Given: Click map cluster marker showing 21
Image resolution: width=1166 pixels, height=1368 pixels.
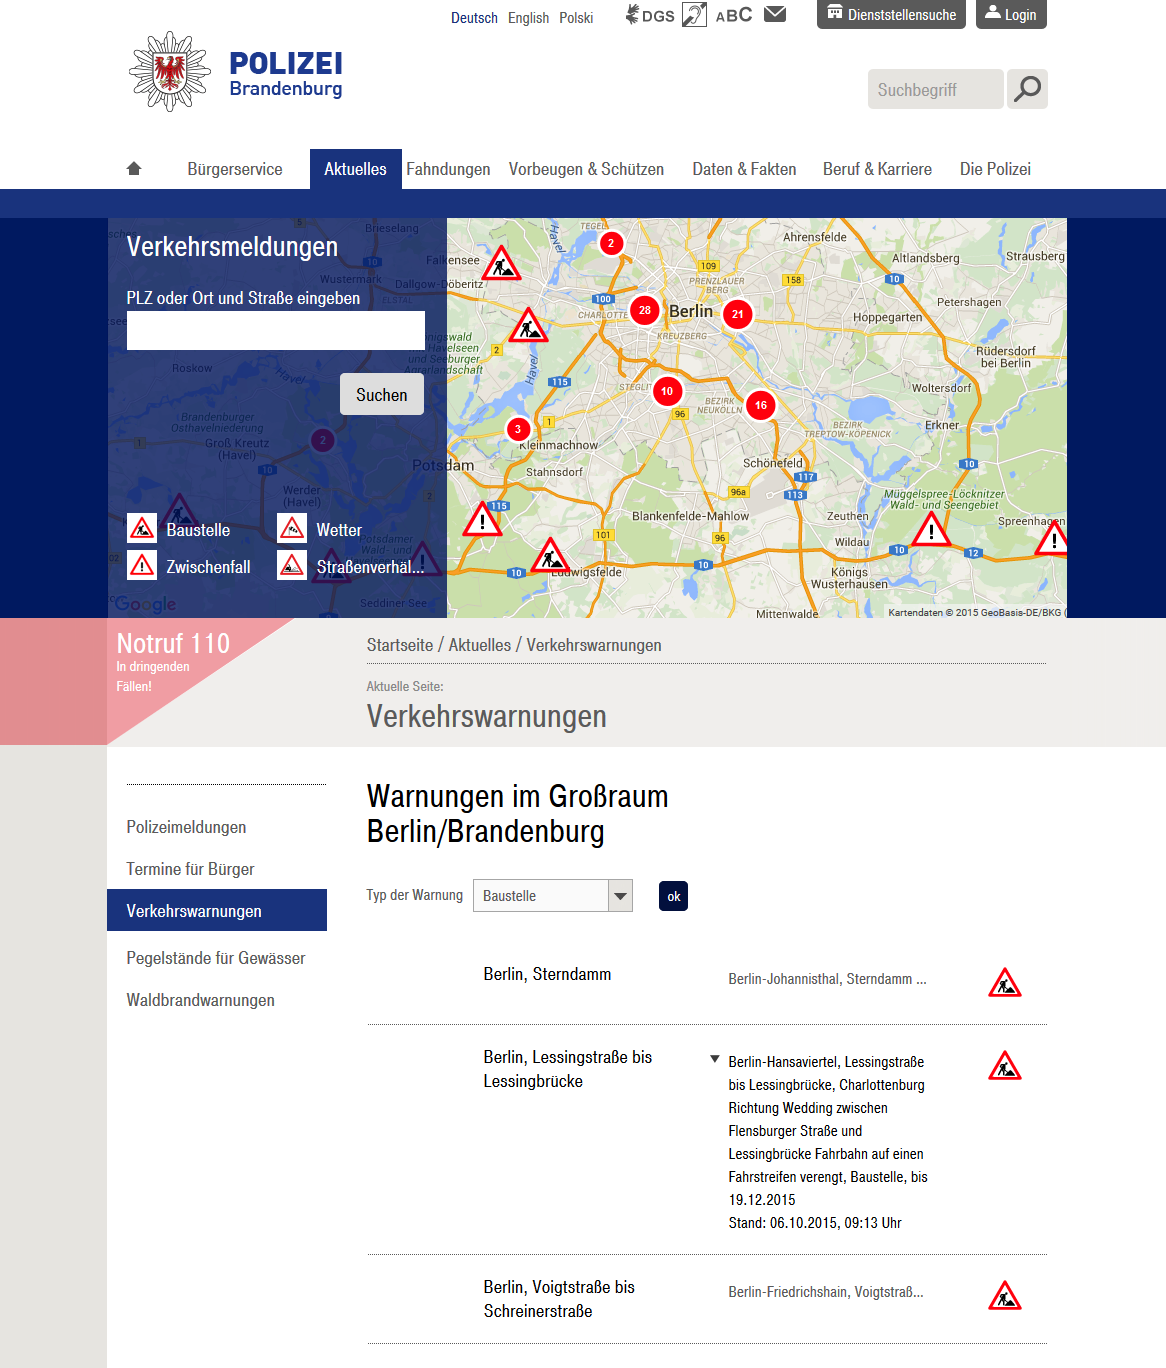Looking at the screenshot, I should point(738,314).
